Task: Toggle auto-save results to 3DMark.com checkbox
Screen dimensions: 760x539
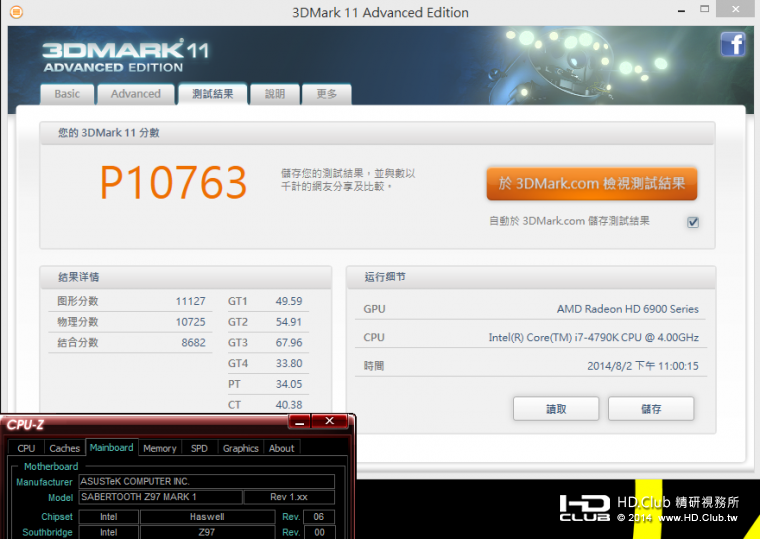Action: tap(693, 222)
